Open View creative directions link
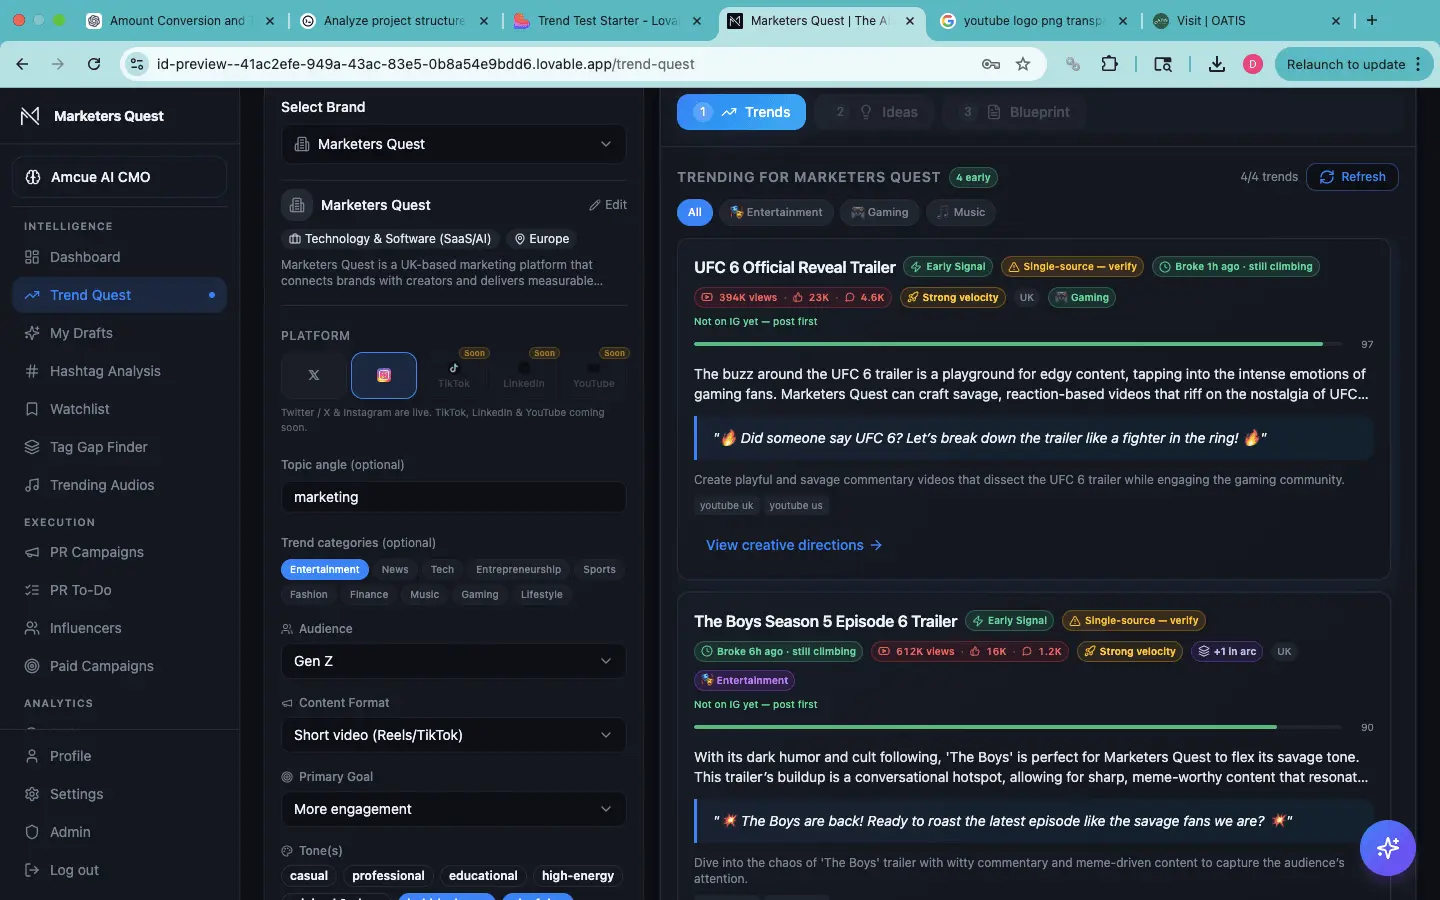 click(x=794, y=545)
